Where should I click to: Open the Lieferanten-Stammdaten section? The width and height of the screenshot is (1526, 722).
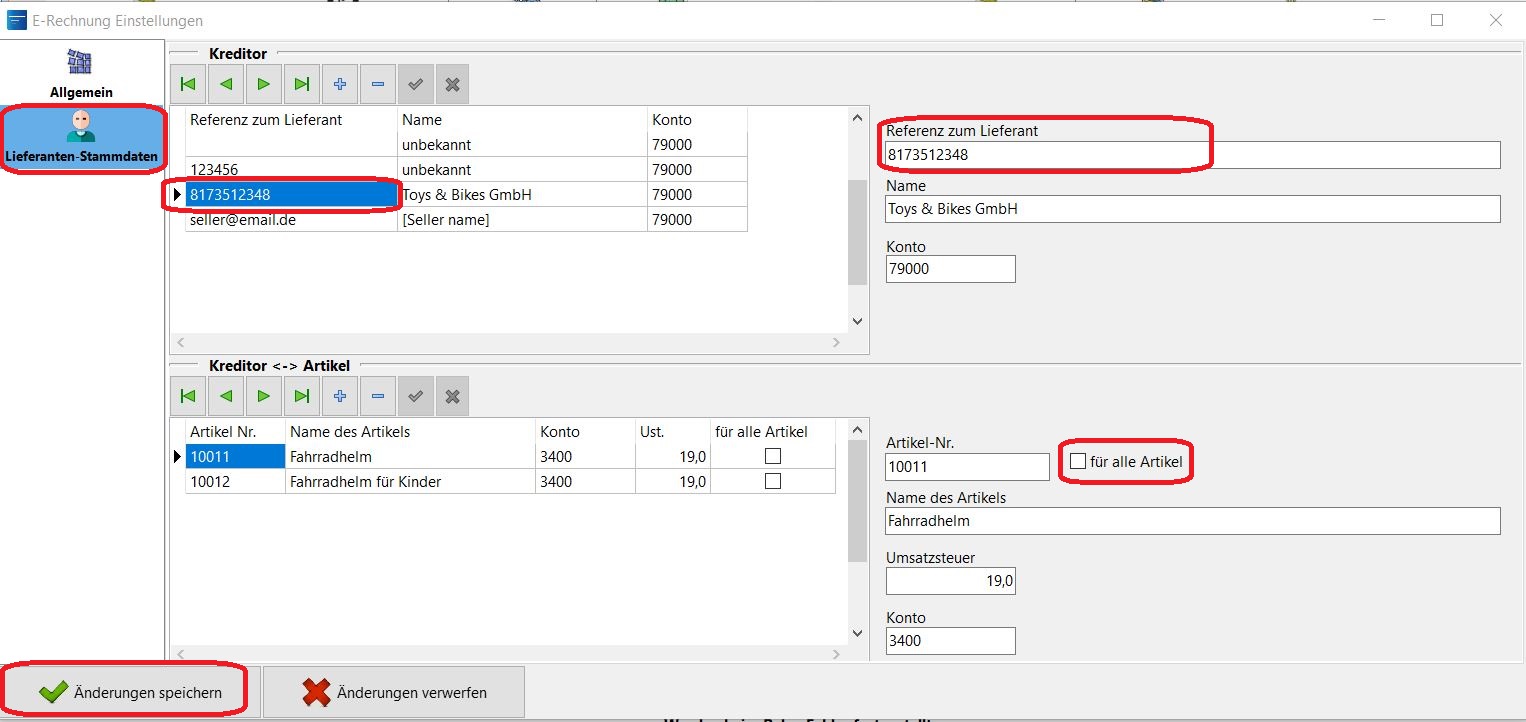(81, 138)
